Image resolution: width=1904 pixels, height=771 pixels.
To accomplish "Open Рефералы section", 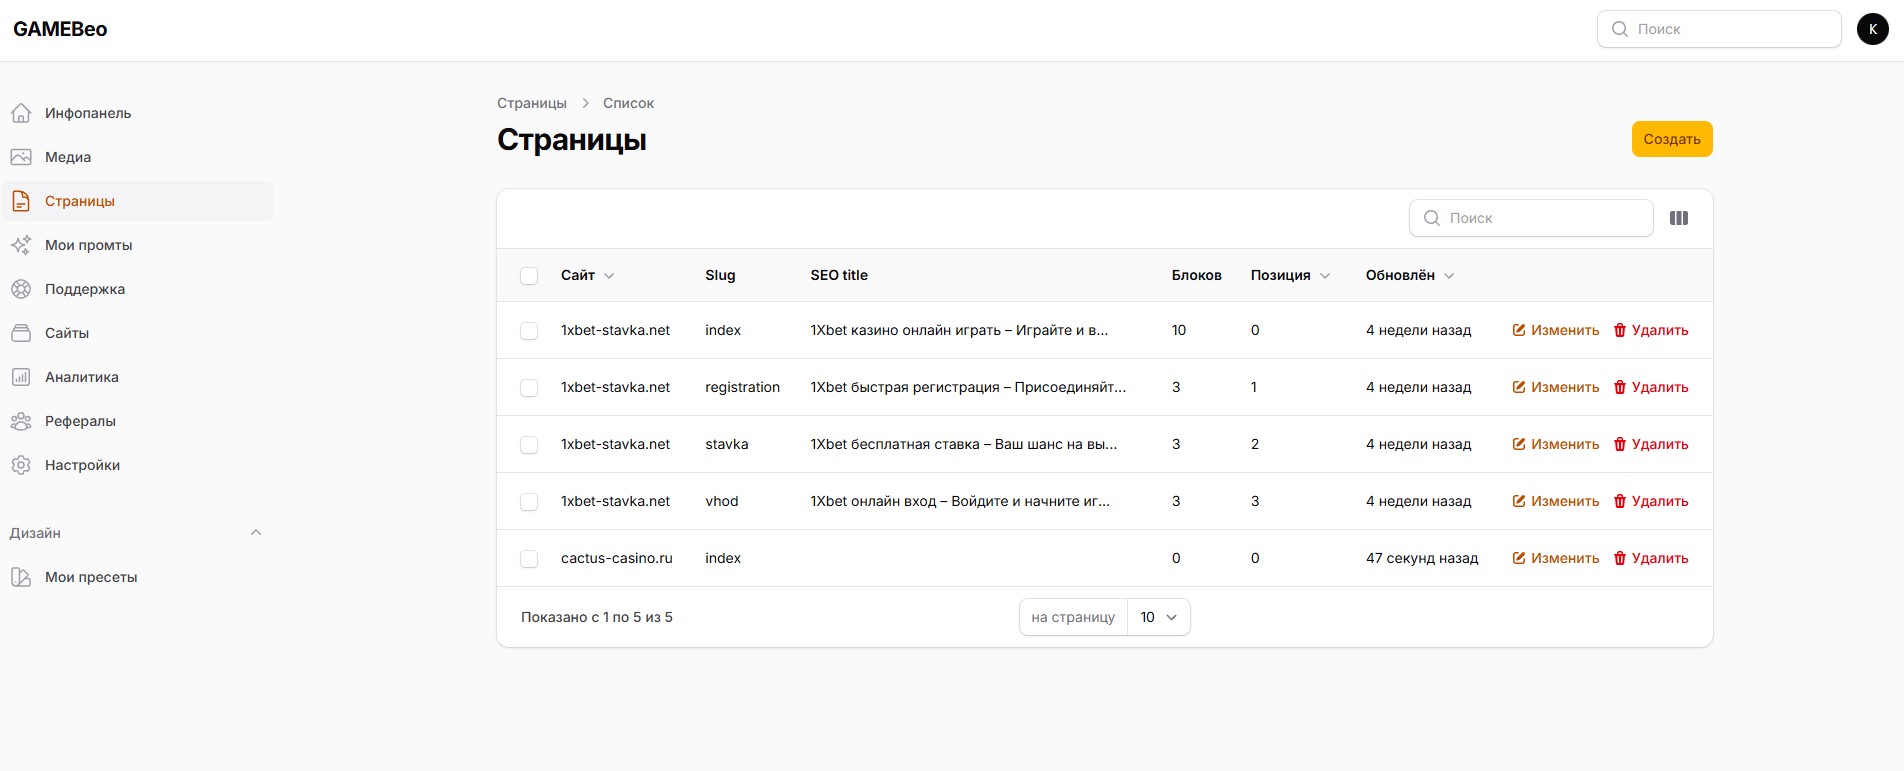I will (138, 421).
